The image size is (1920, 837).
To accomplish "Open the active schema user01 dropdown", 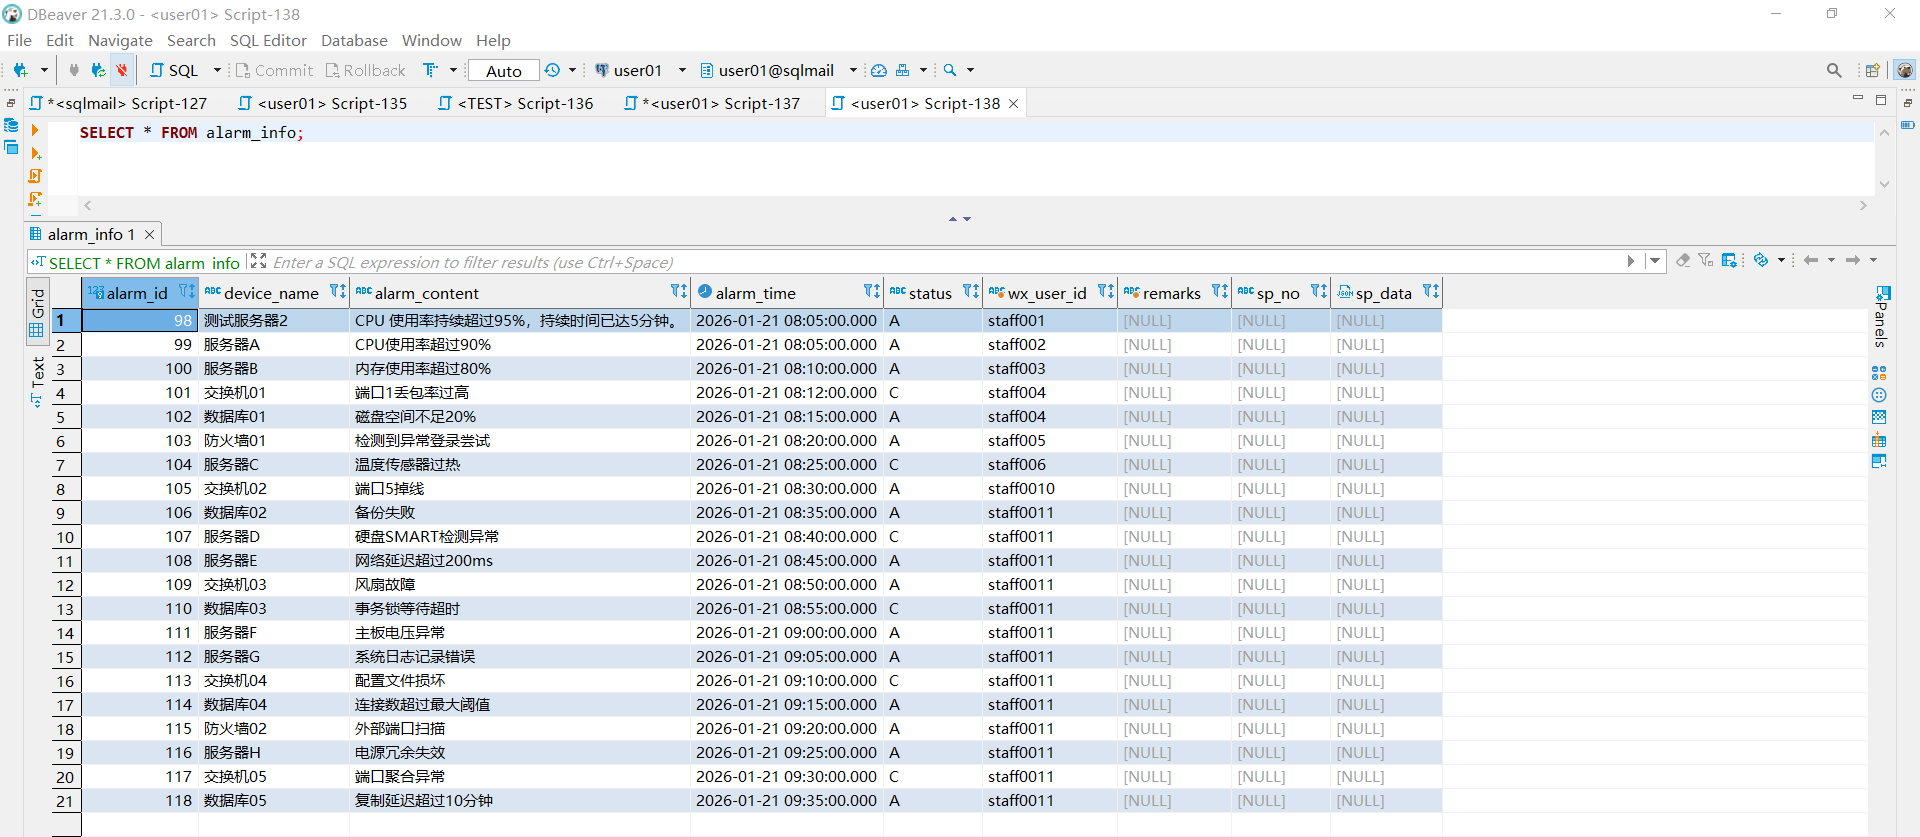I will [x=640, y=70].
